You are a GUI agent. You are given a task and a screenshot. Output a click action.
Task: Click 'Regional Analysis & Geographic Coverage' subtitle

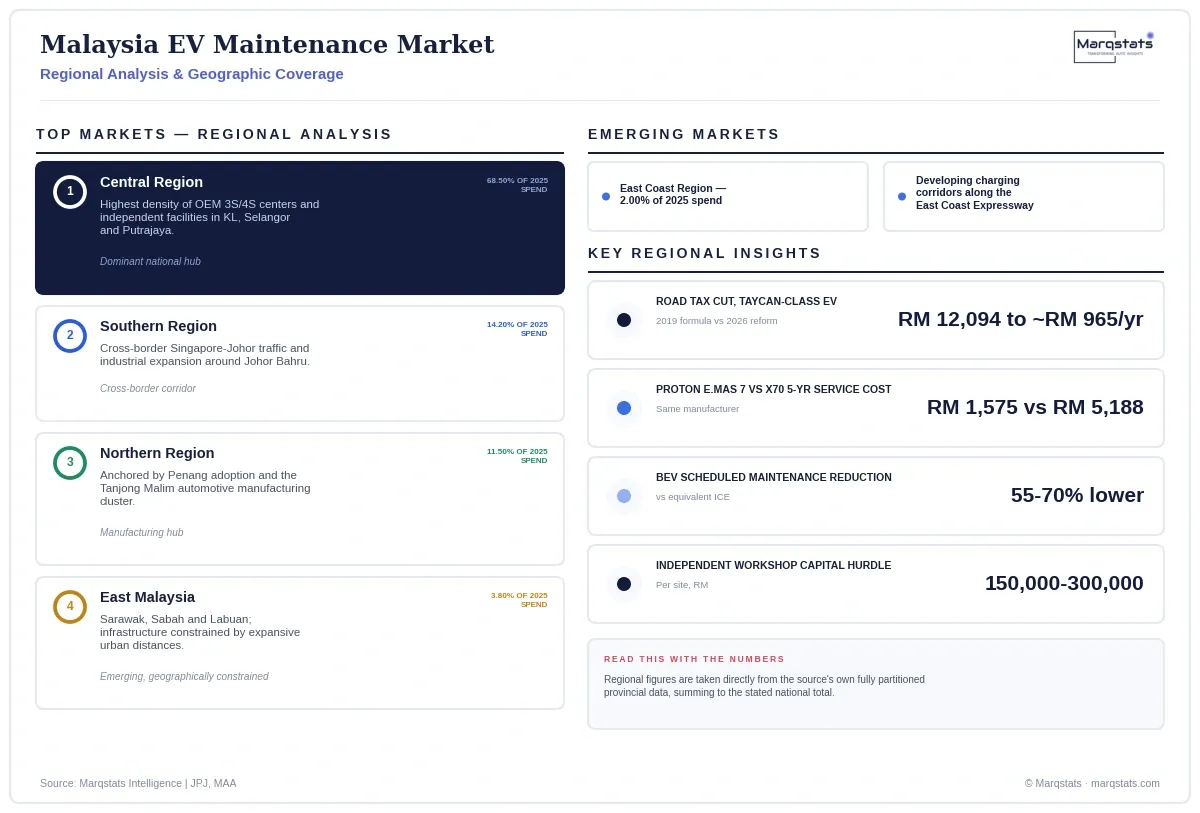click(x=192, y=74)
